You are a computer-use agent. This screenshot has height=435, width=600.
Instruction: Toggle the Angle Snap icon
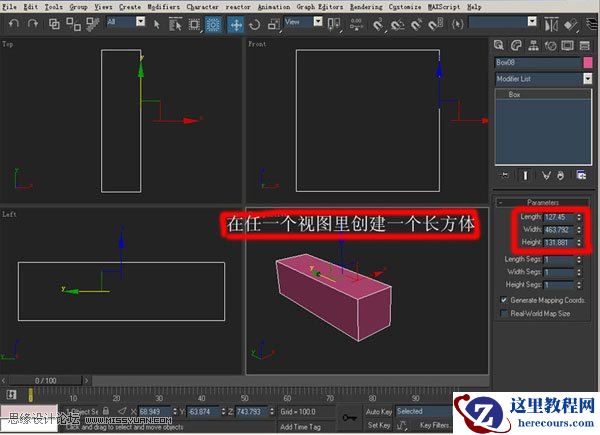tap(398, 24)
